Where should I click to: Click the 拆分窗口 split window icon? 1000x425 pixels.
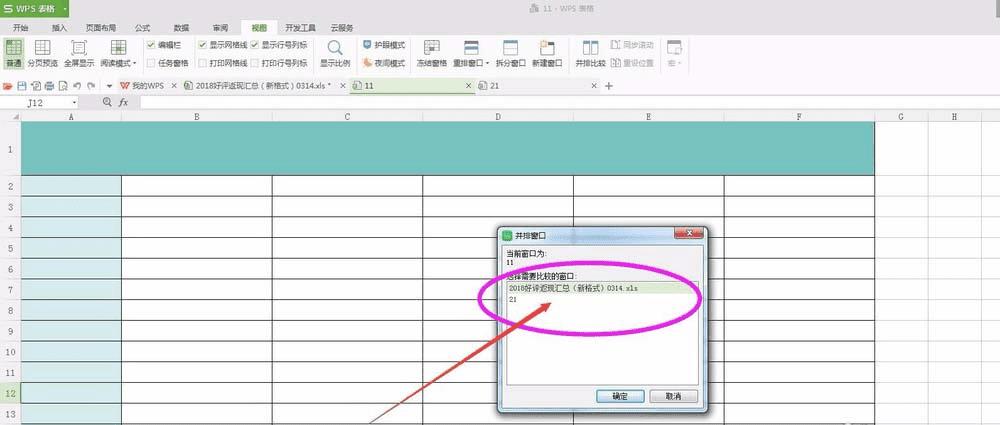(x=510, y=54)
